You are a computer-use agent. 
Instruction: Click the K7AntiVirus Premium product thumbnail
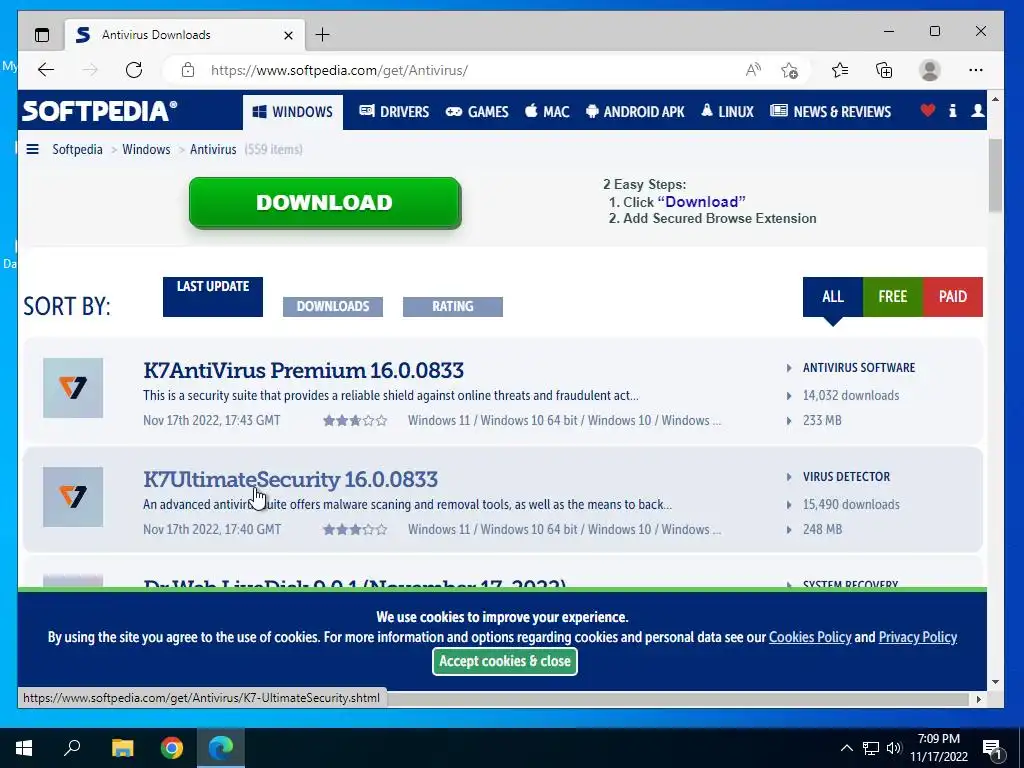pyautogui.click(x=73, y=388)
